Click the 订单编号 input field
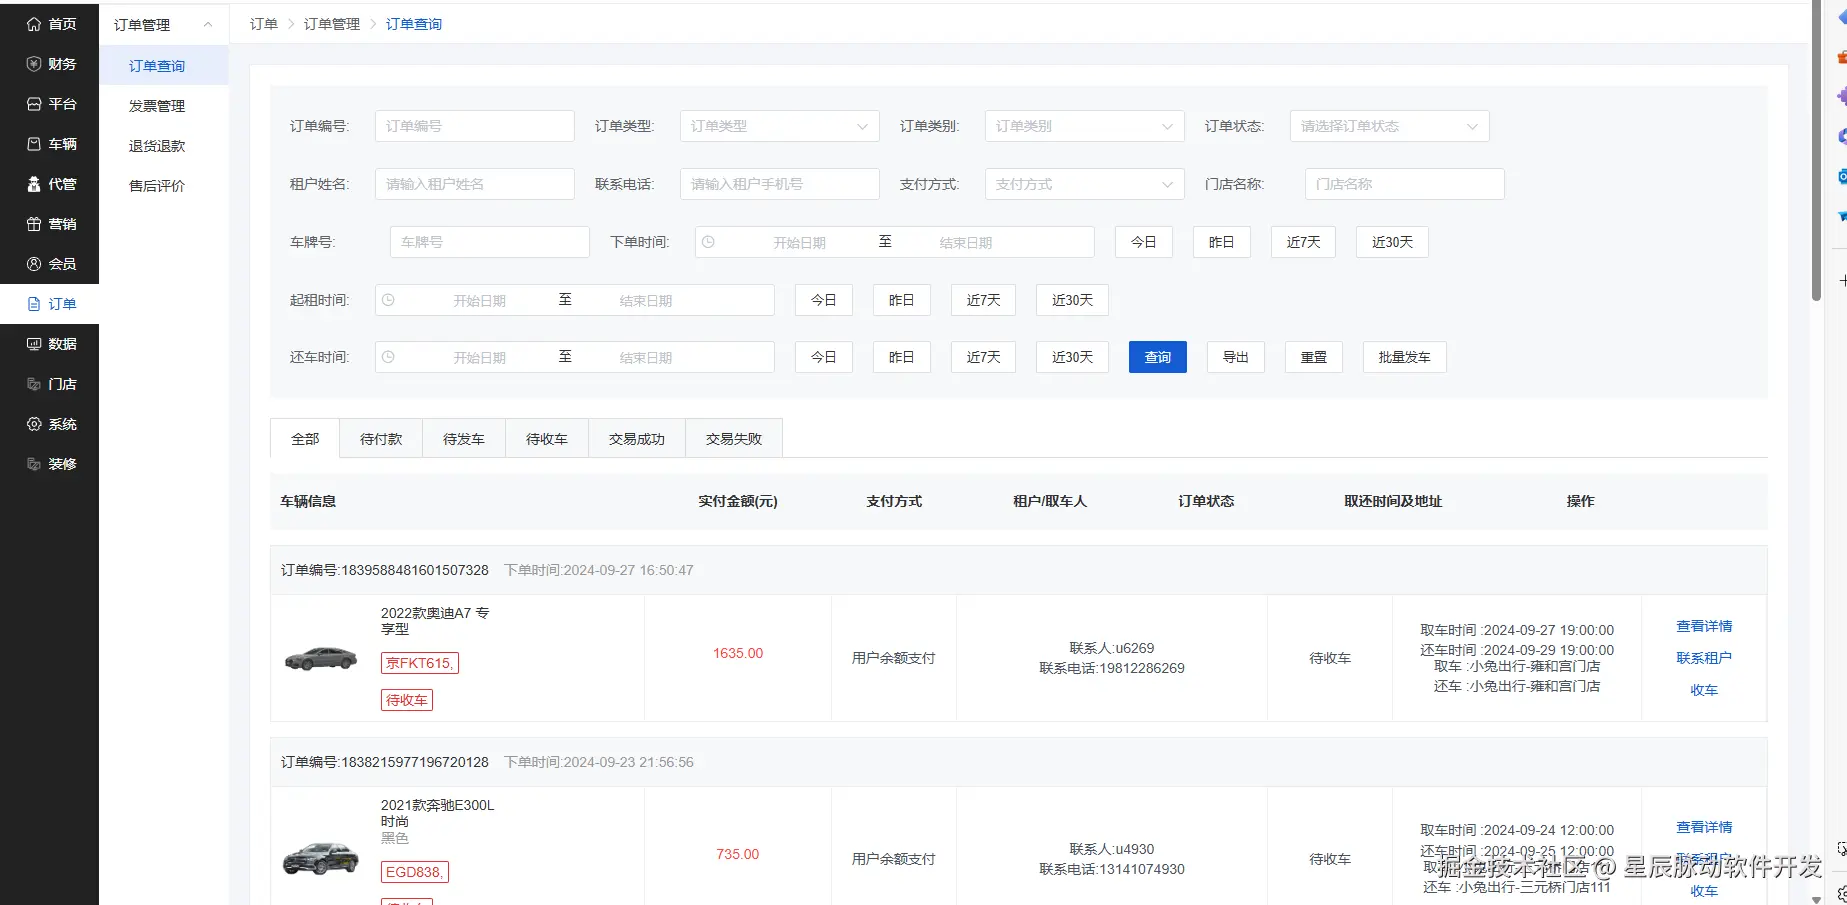Image resolution: width=1847 pixels, height=905 pixels. point(474,126)
